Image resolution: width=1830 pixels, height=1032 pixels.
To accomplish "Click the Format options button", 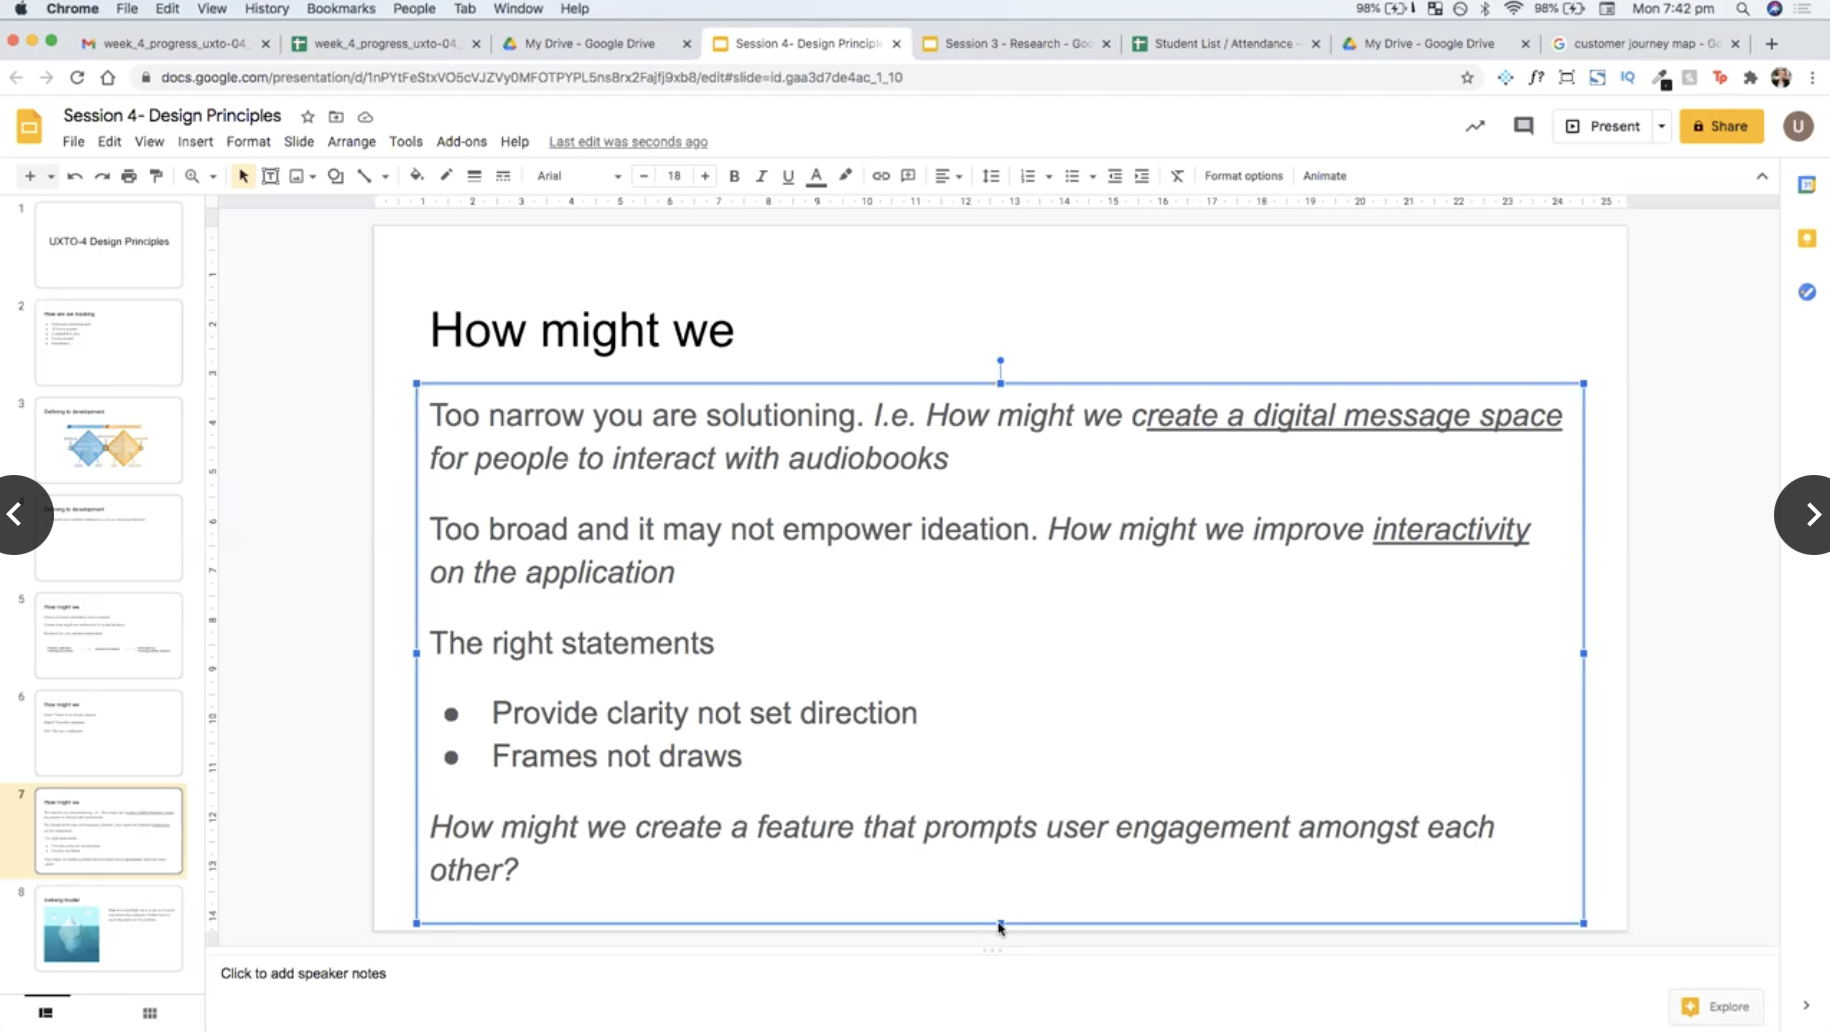I will (x=1243, y=176).
